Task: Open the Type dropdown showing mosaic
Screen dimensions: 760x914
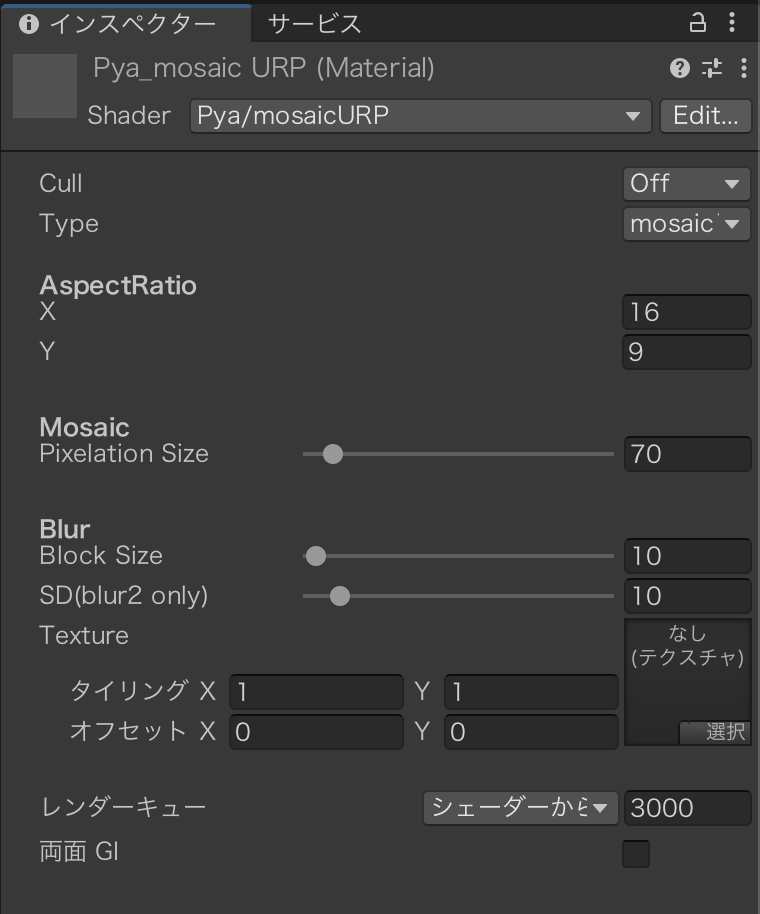Action: point(687,224)
